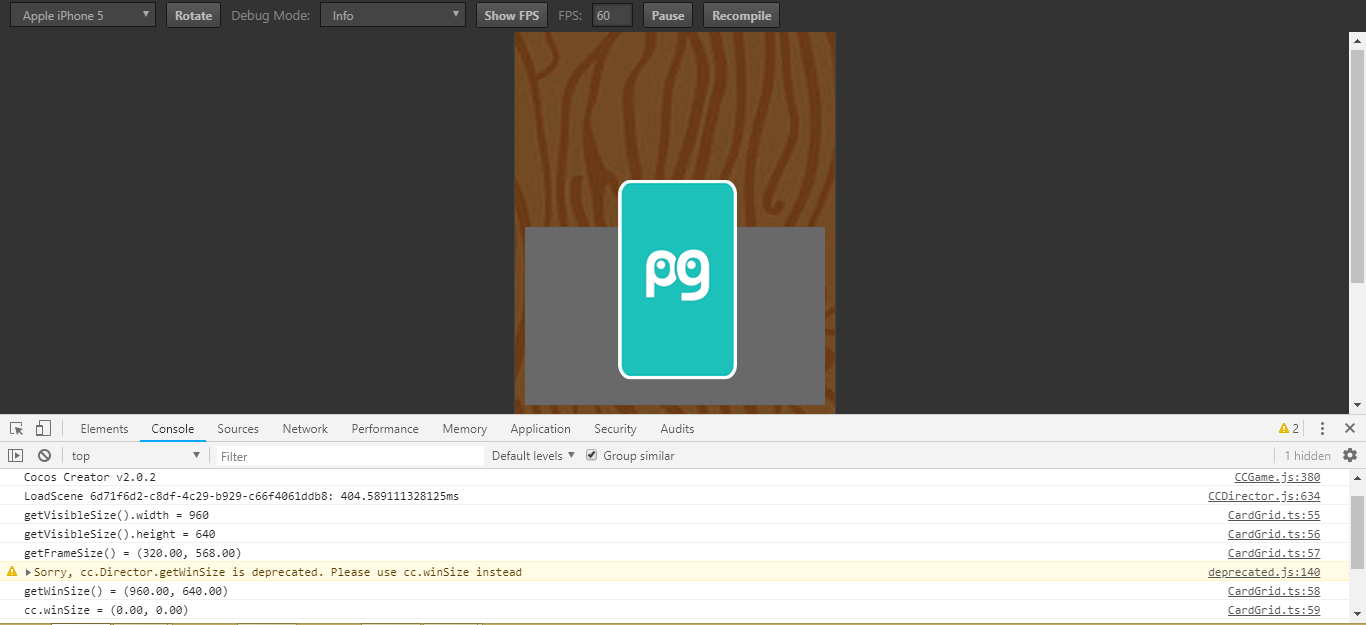Open the Debug Mode Info dropdown

click(393, 16)
